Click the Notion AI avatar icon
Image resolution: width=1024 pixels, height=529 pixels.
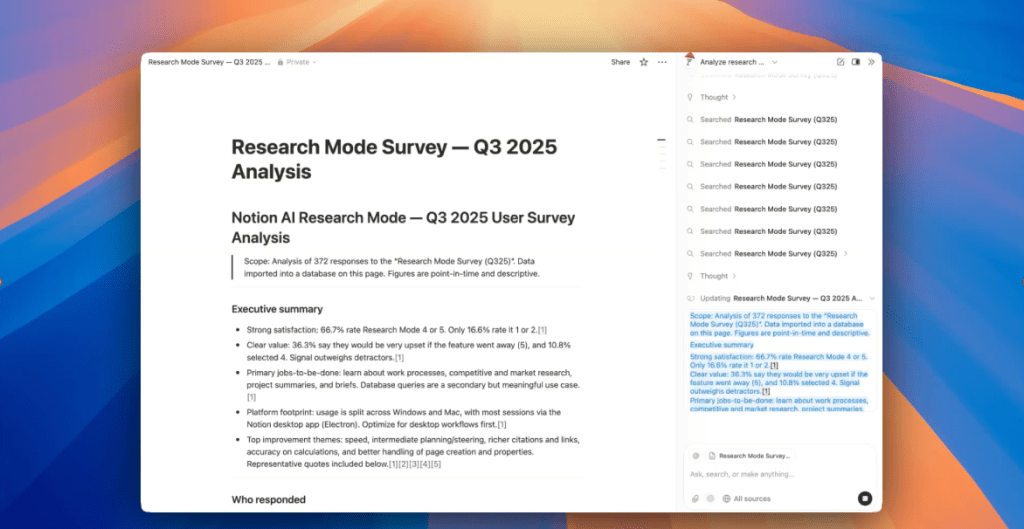pyautogui.click(x=690, y=62)
